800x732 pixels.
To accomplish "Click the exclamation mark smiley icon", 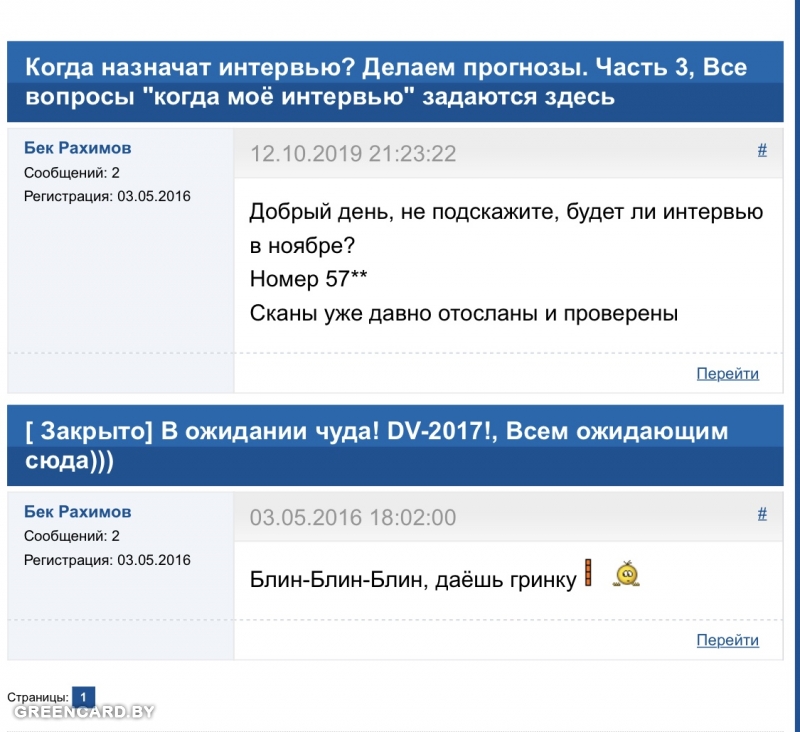I will 588,572.
